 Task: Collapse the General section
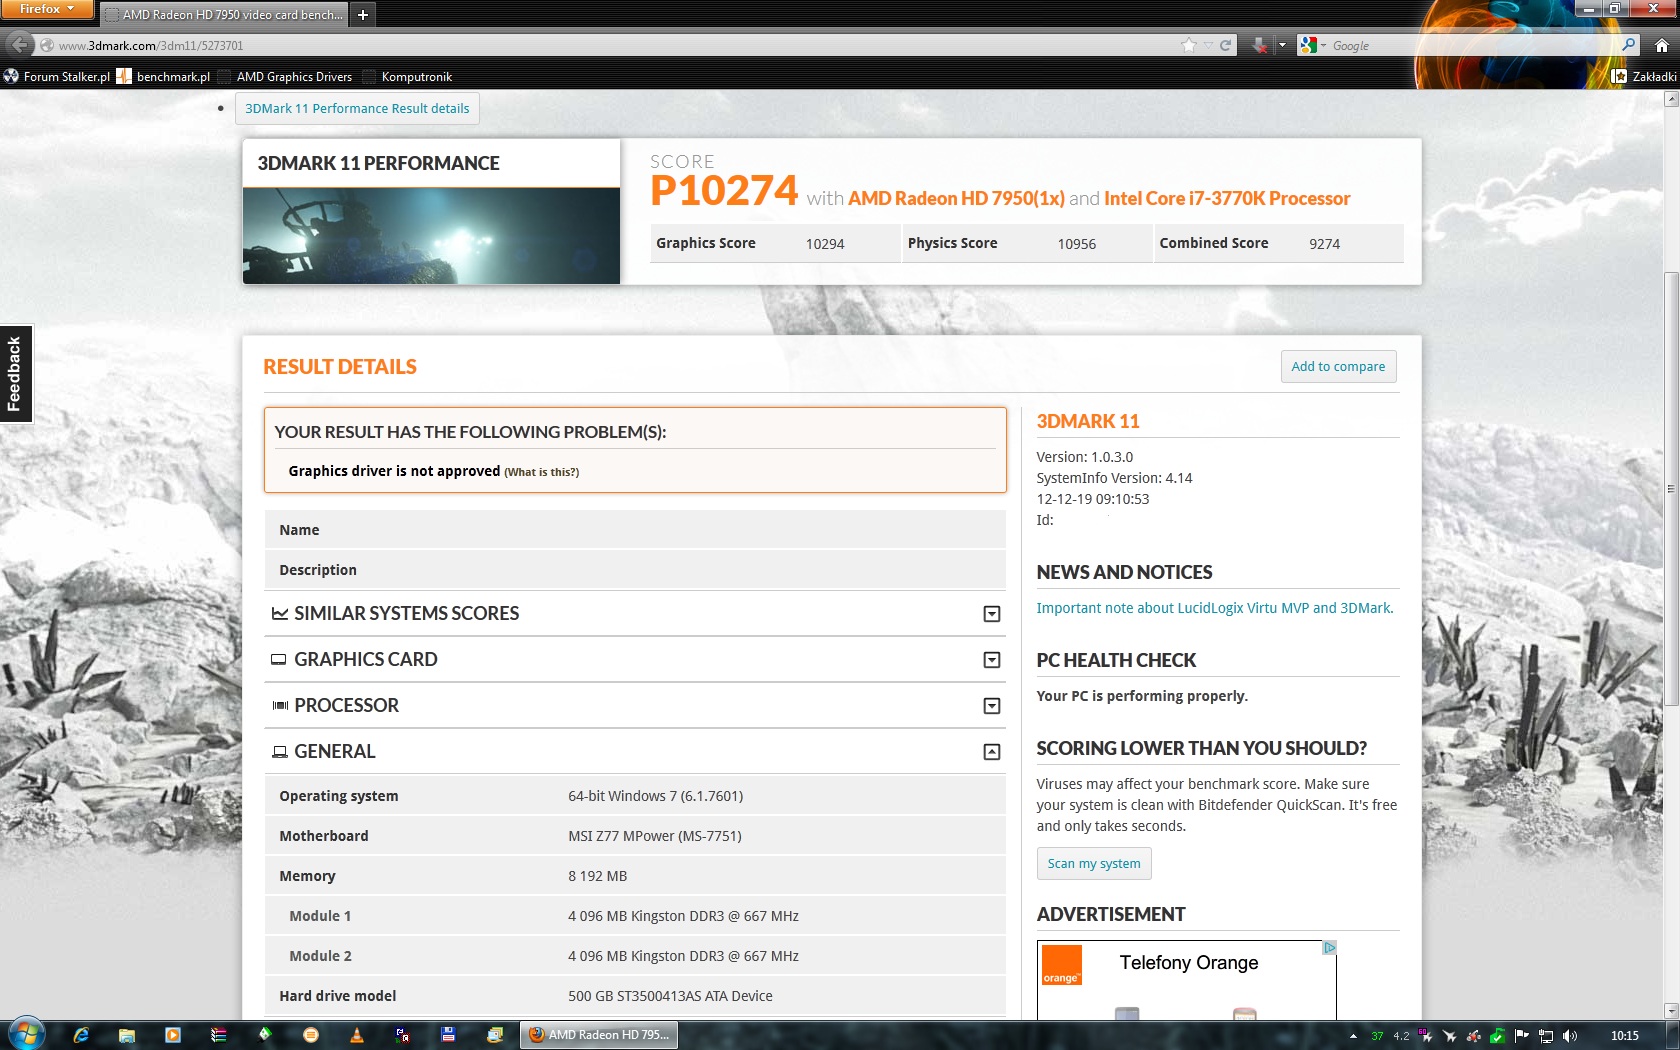pyautogui.click(x=991, y=752)
